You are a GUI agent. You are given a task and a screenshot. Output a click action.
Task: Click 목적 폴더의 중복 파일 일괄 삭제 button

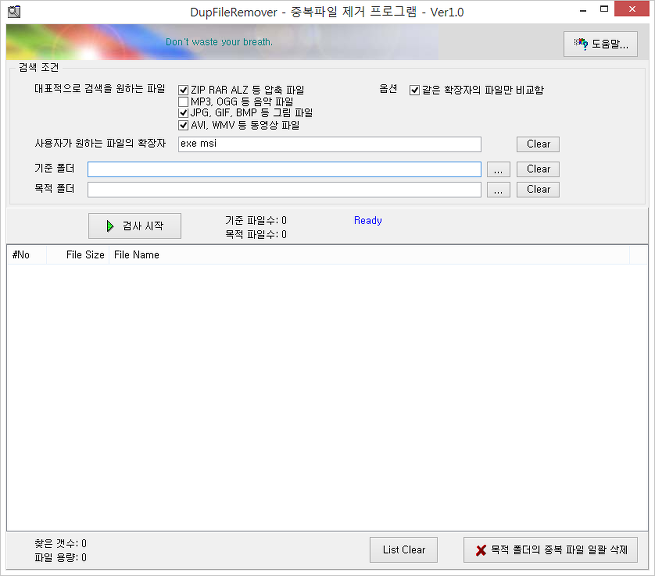point(551,550)
